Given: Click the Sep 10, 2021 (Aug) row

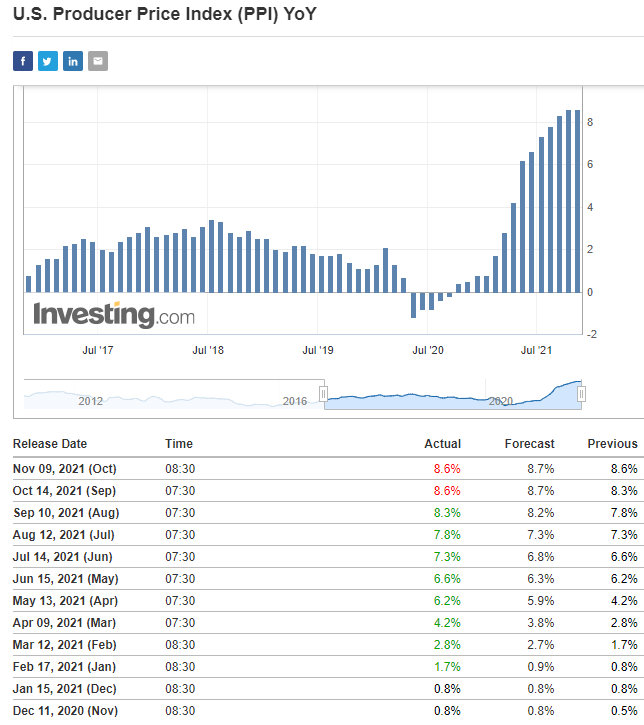Looking at the screenshot, I should 328,513.
